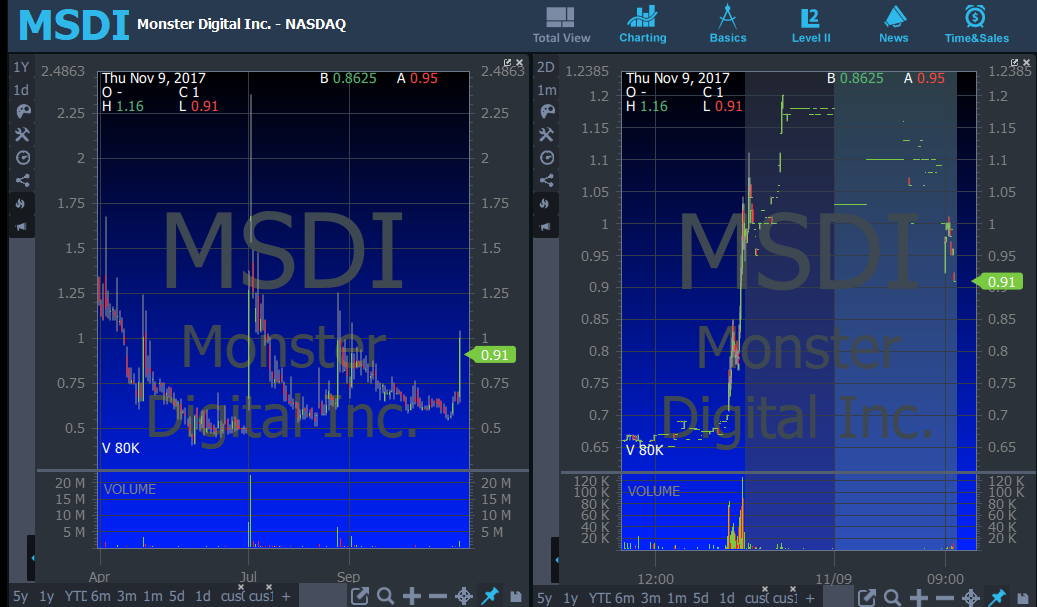Image resolution: width=1037 pixels, height=607 pixels.
Task: Set the left chart to YTD timeframe
Action: click(75, 596)
